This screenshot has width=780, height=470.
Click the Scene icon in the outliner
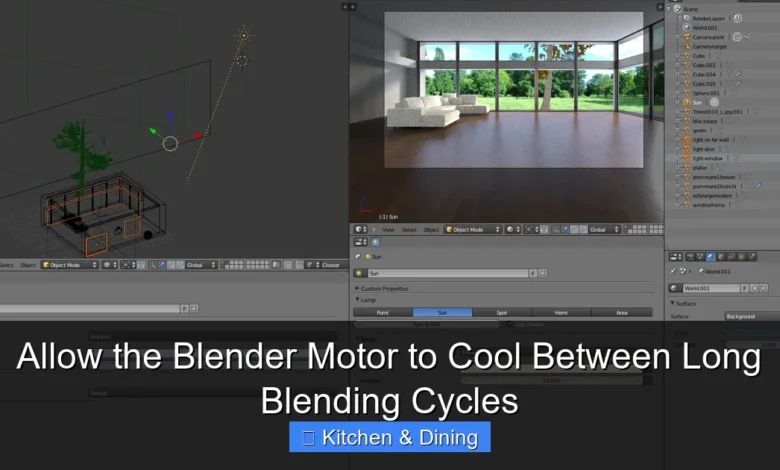(x=677, y=8)
